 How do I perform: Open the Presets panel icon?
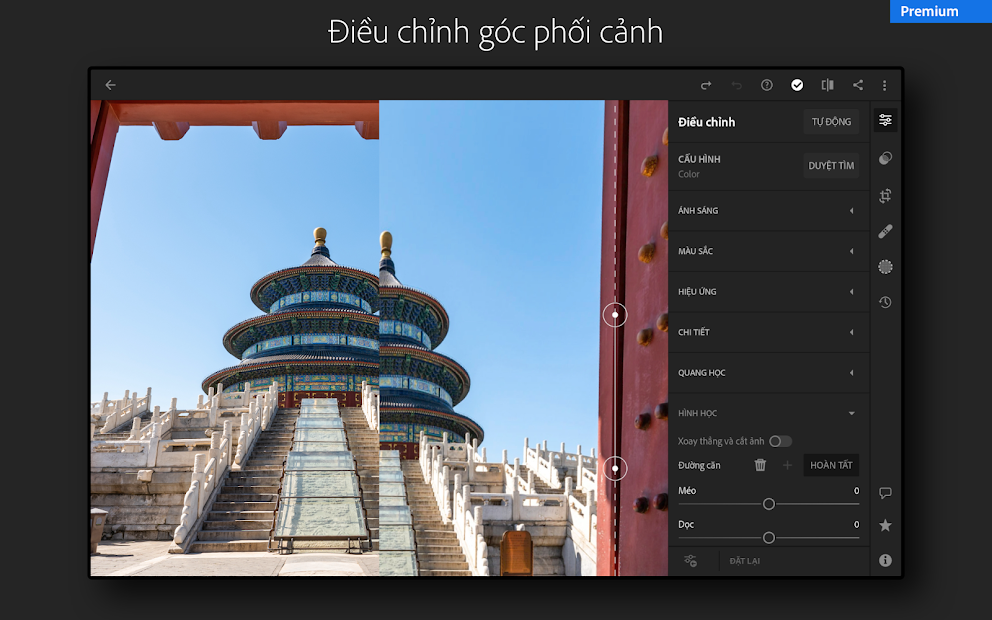pos(885,158)
